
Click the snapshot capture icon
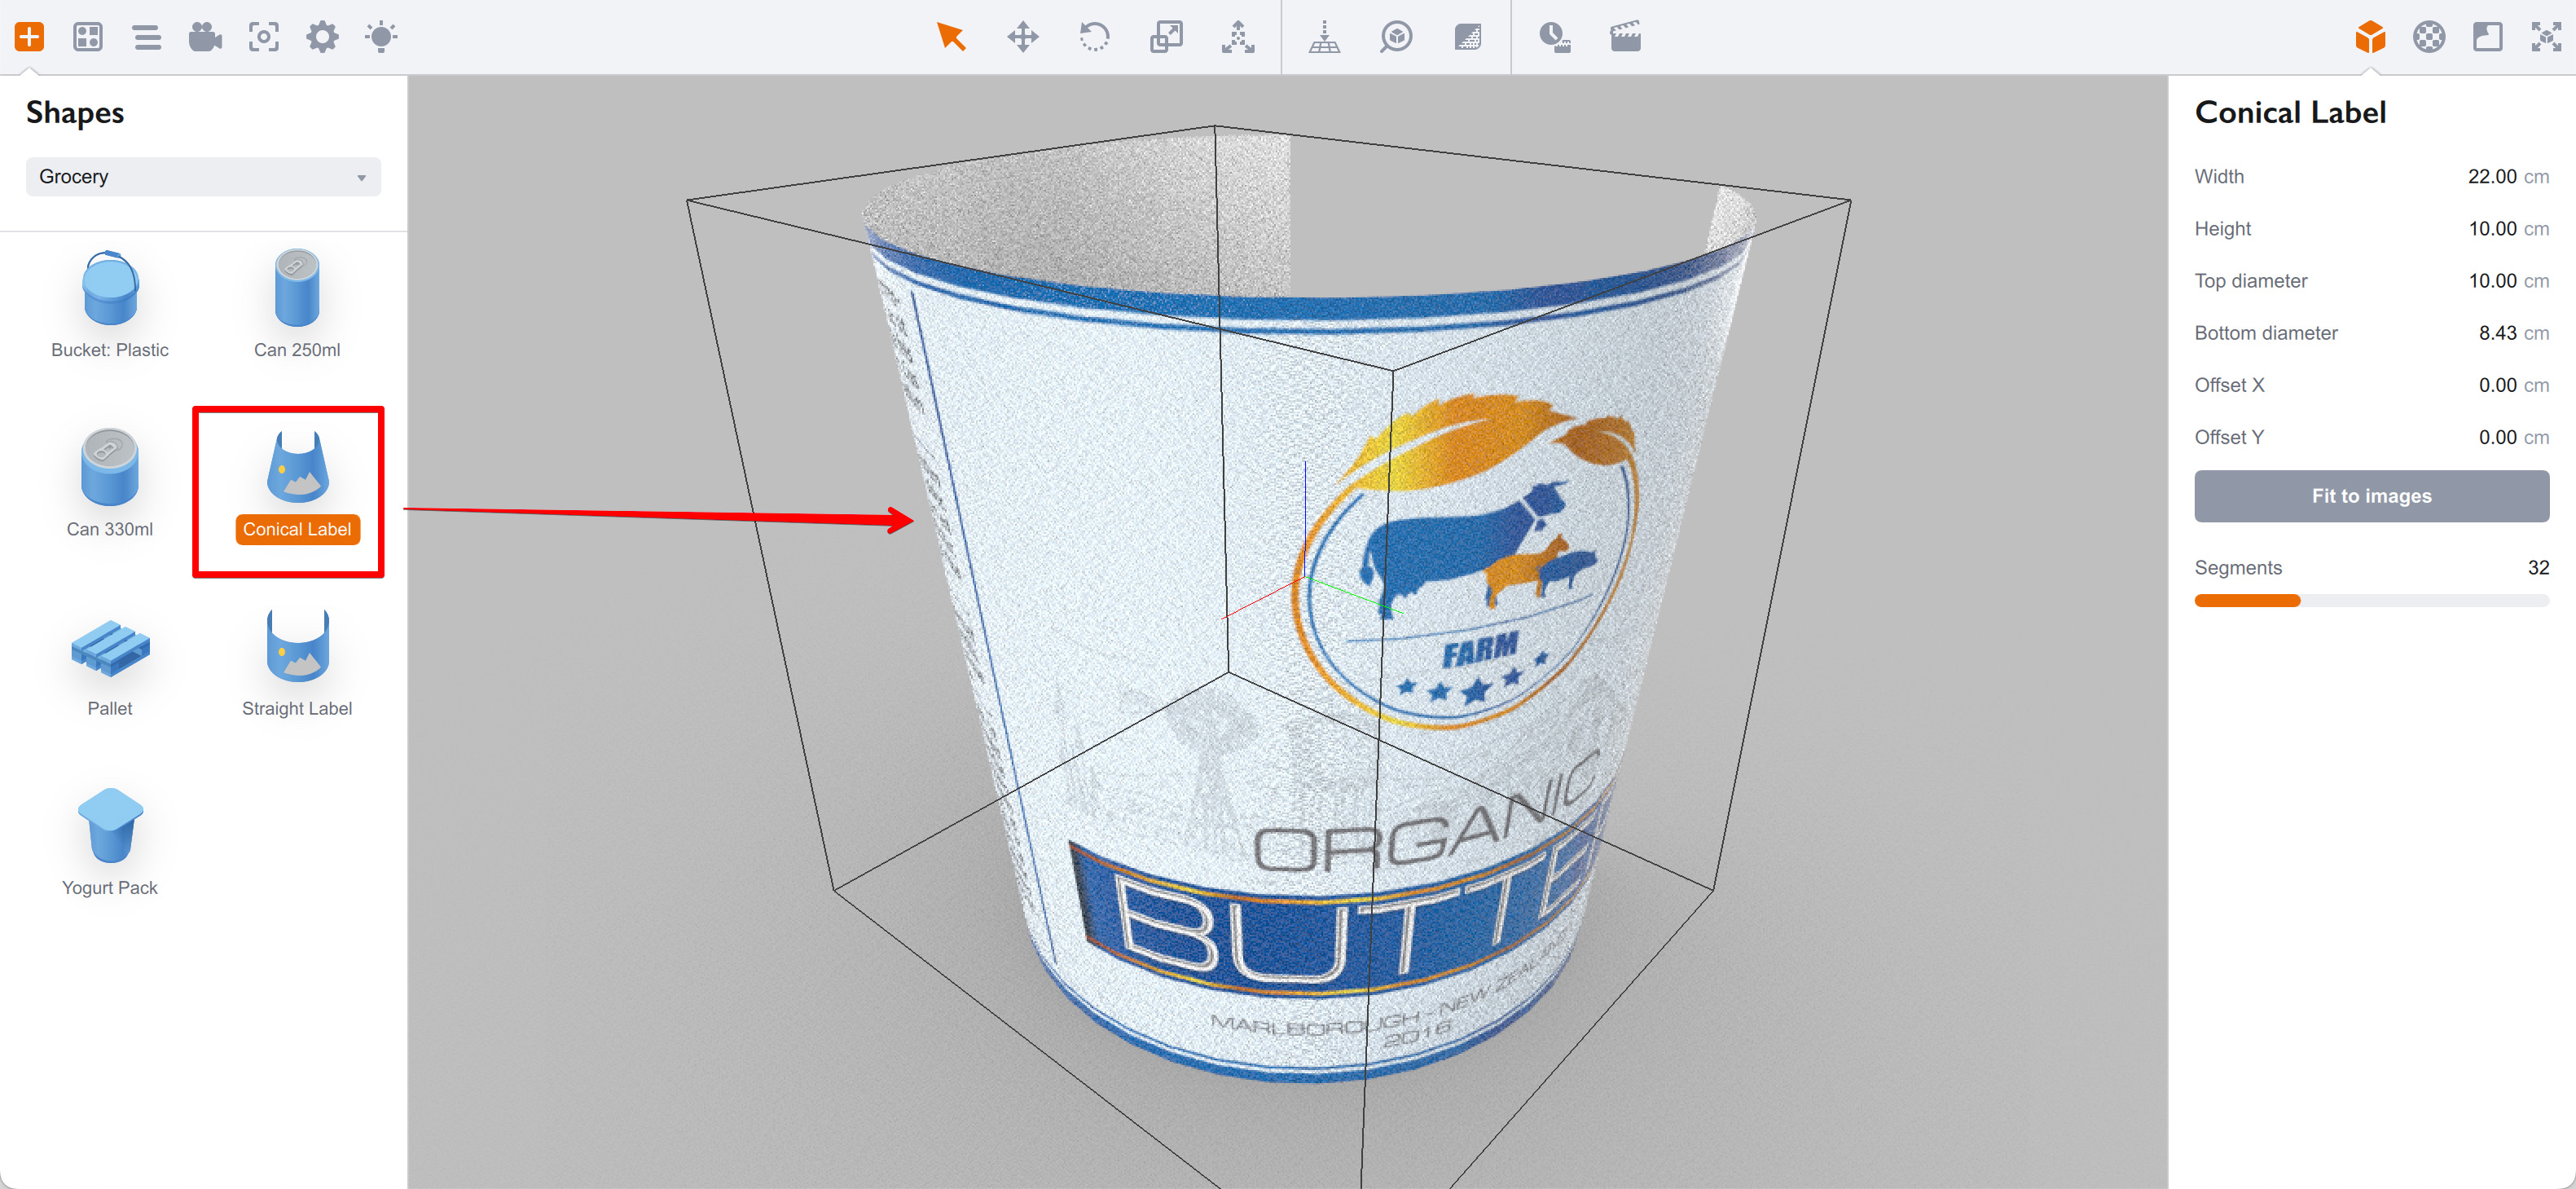[x=263, y=37]
